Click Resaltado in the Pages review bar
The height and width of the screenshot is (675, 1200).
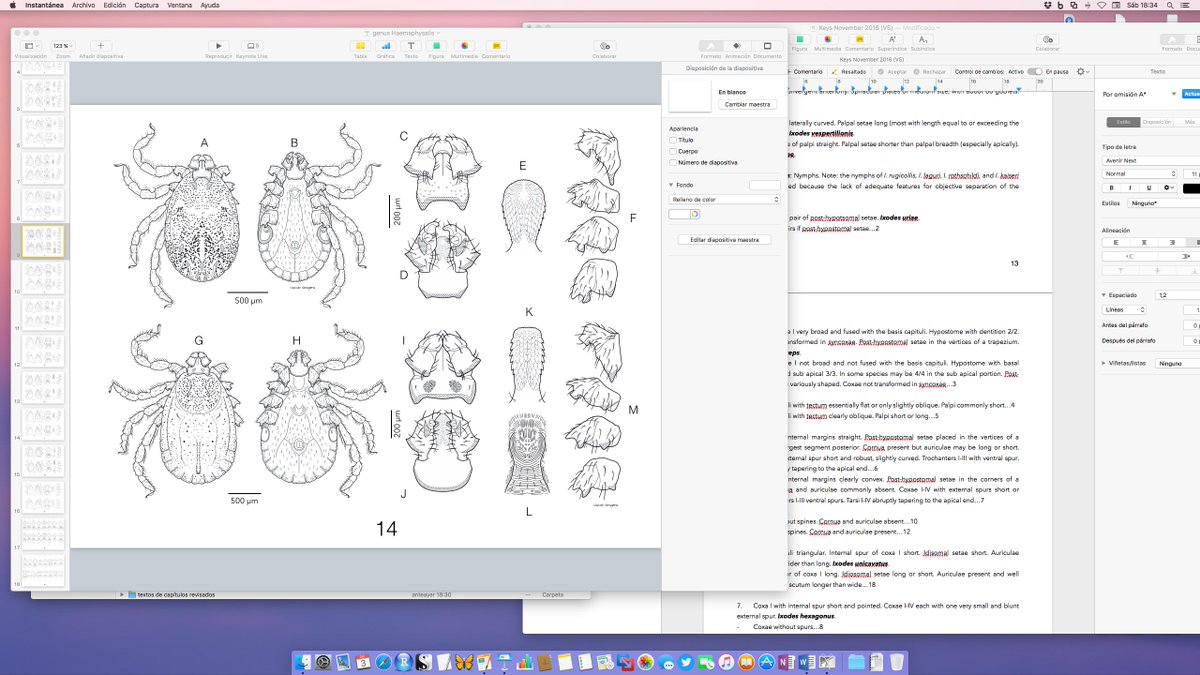tap(850, 72)
